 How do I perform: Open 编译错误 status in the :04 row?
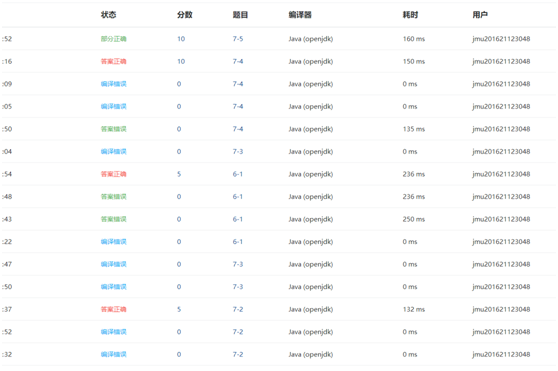[x=114, y=152]
